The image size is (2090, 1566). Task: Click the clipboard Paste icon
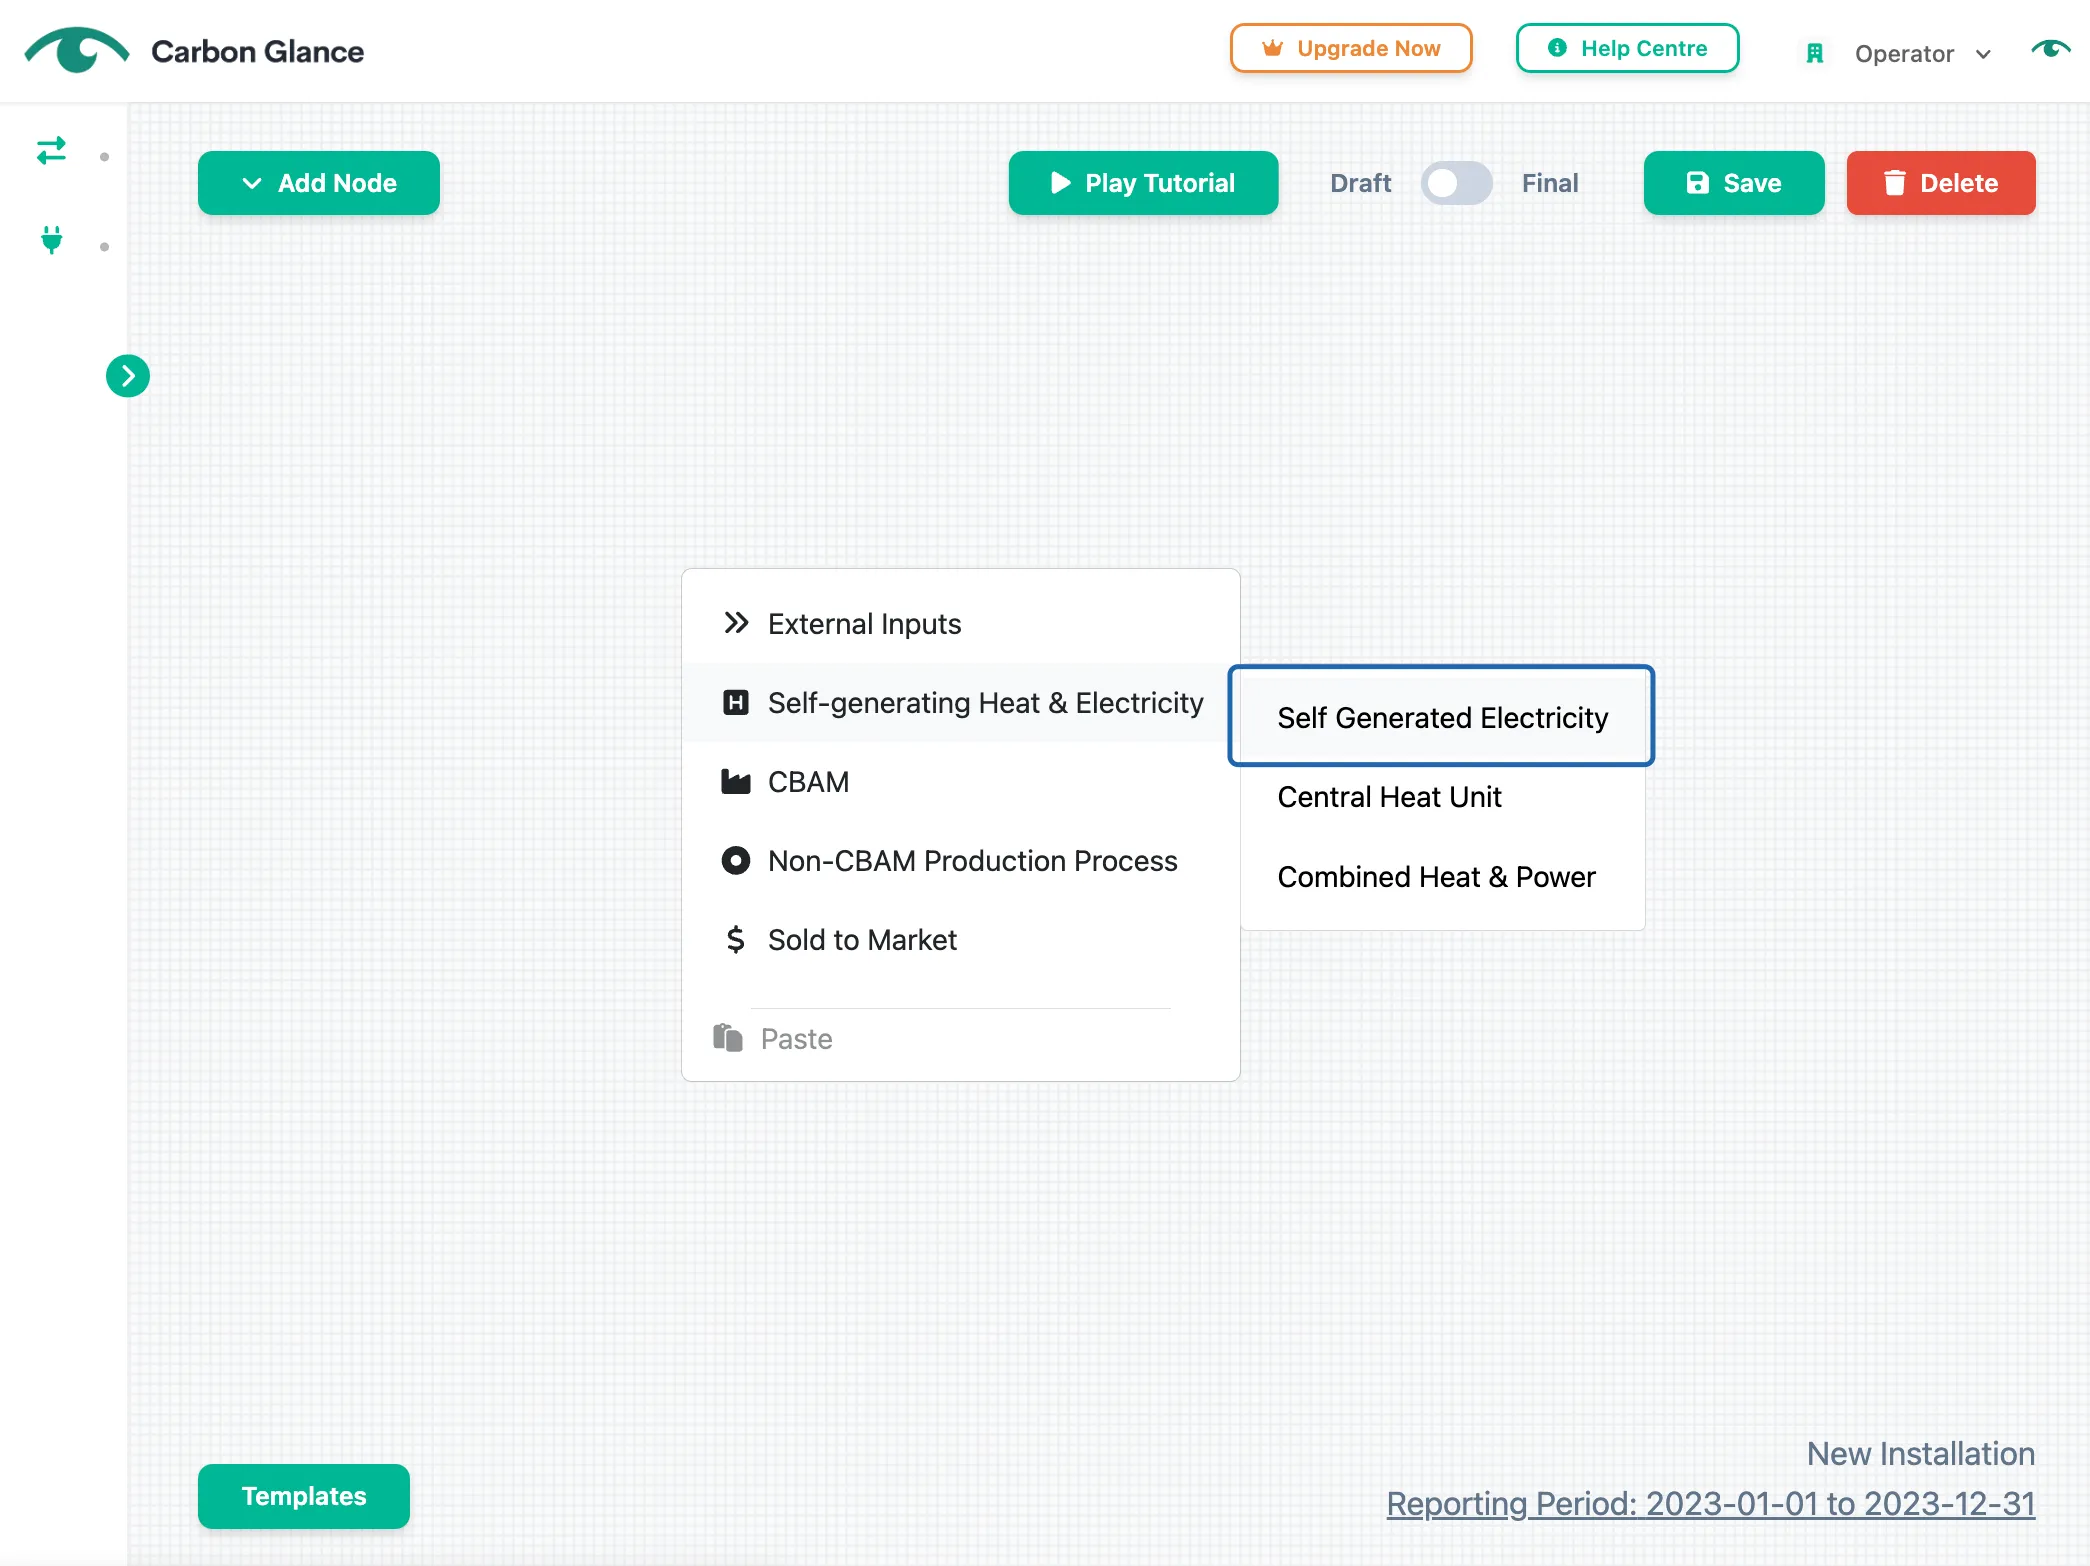728,1038
